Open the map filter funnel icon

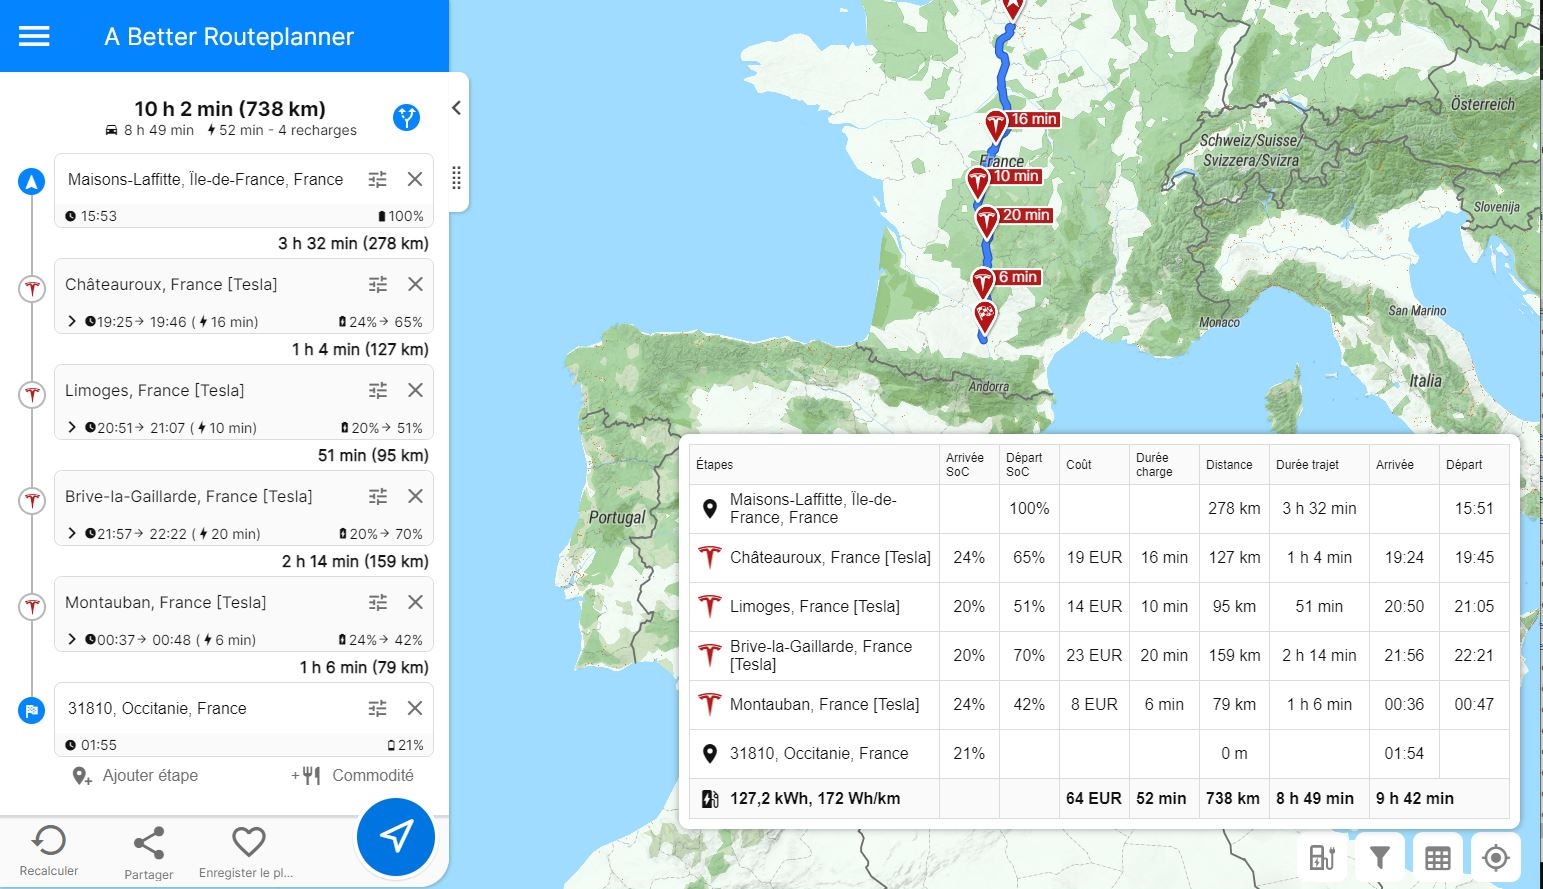pyautogui.click(x=1380, y=857)
